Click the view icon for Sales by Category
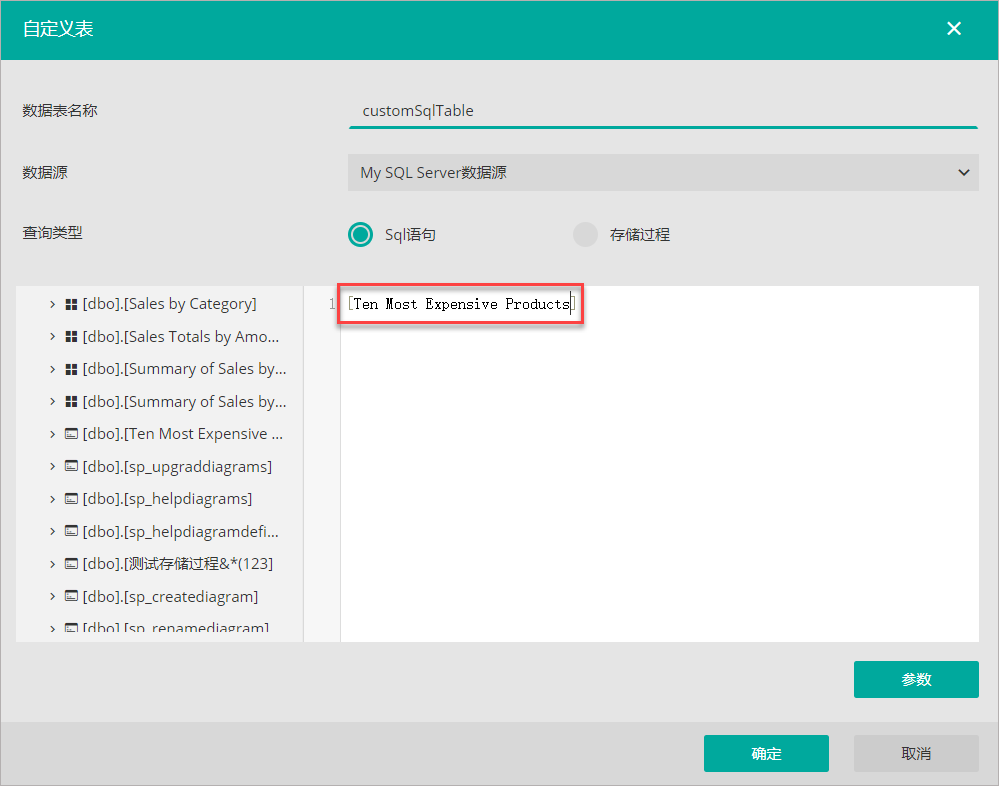999x786 pixels. 71,304
